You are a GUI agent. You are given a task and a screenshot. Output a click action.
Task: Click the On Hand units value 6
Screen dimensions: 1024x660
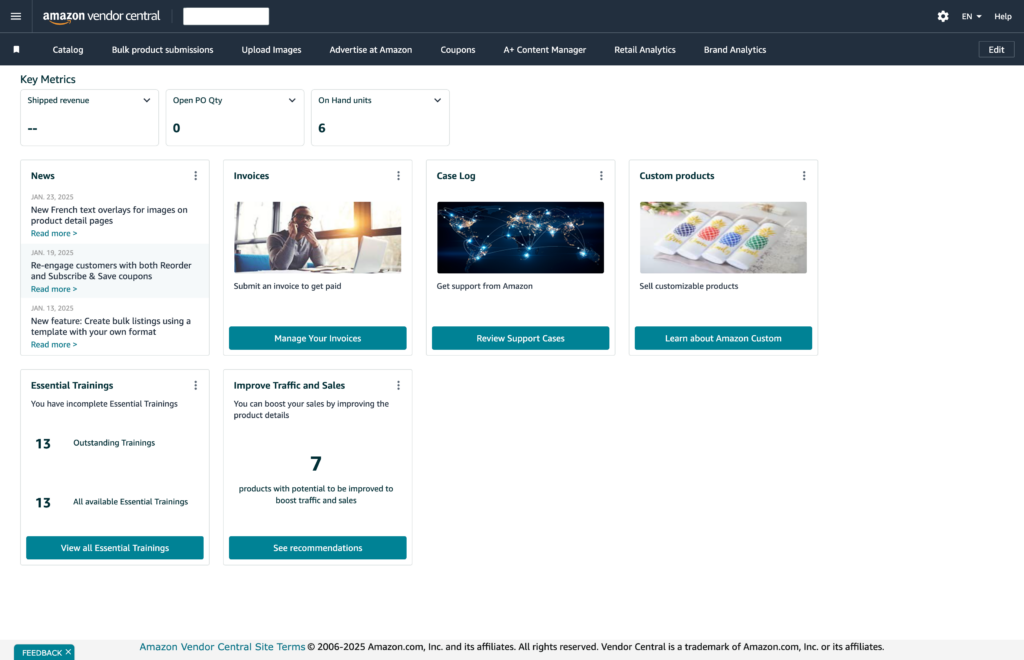[x=321, y=128]
